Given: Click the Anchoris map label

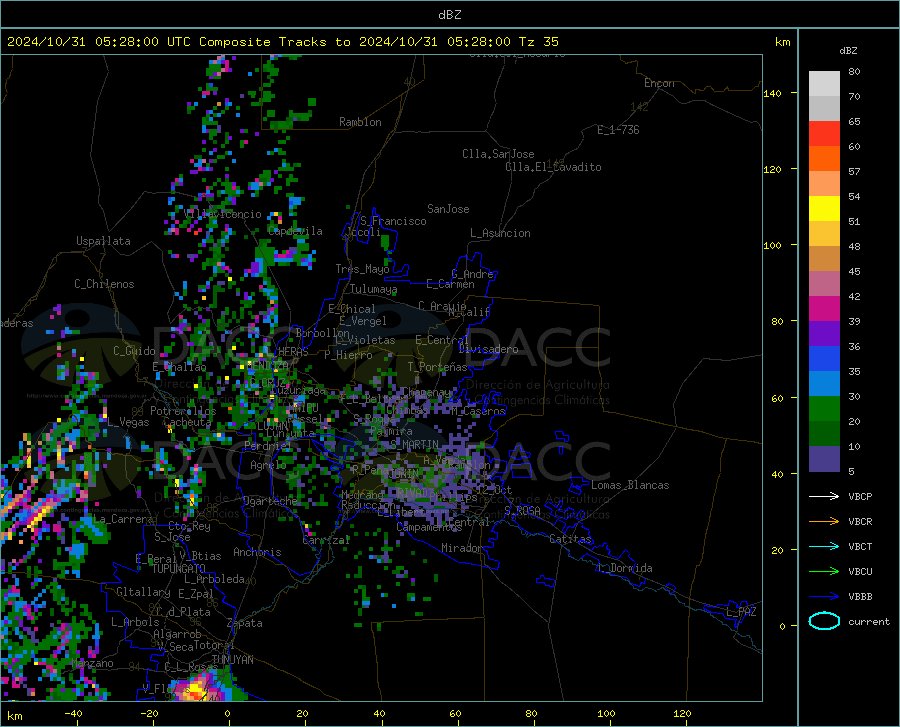Looking at the screenshot, I should point(257,552).
